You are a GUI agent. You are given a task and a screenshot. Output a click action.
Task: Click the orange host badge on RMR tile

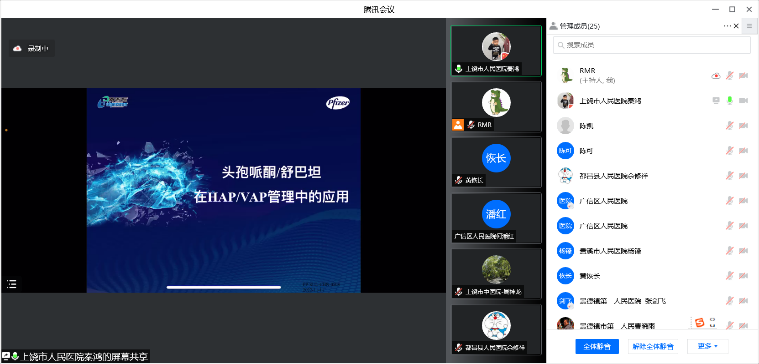[457, 124]
